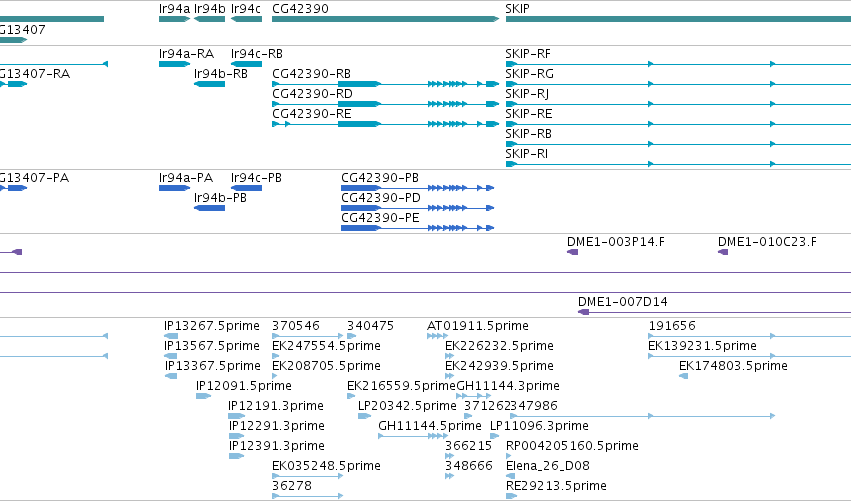The height and width of the screenshot is (501, 851).
Task: Select CG42390-RD transcript label
Action: [313, 94]
